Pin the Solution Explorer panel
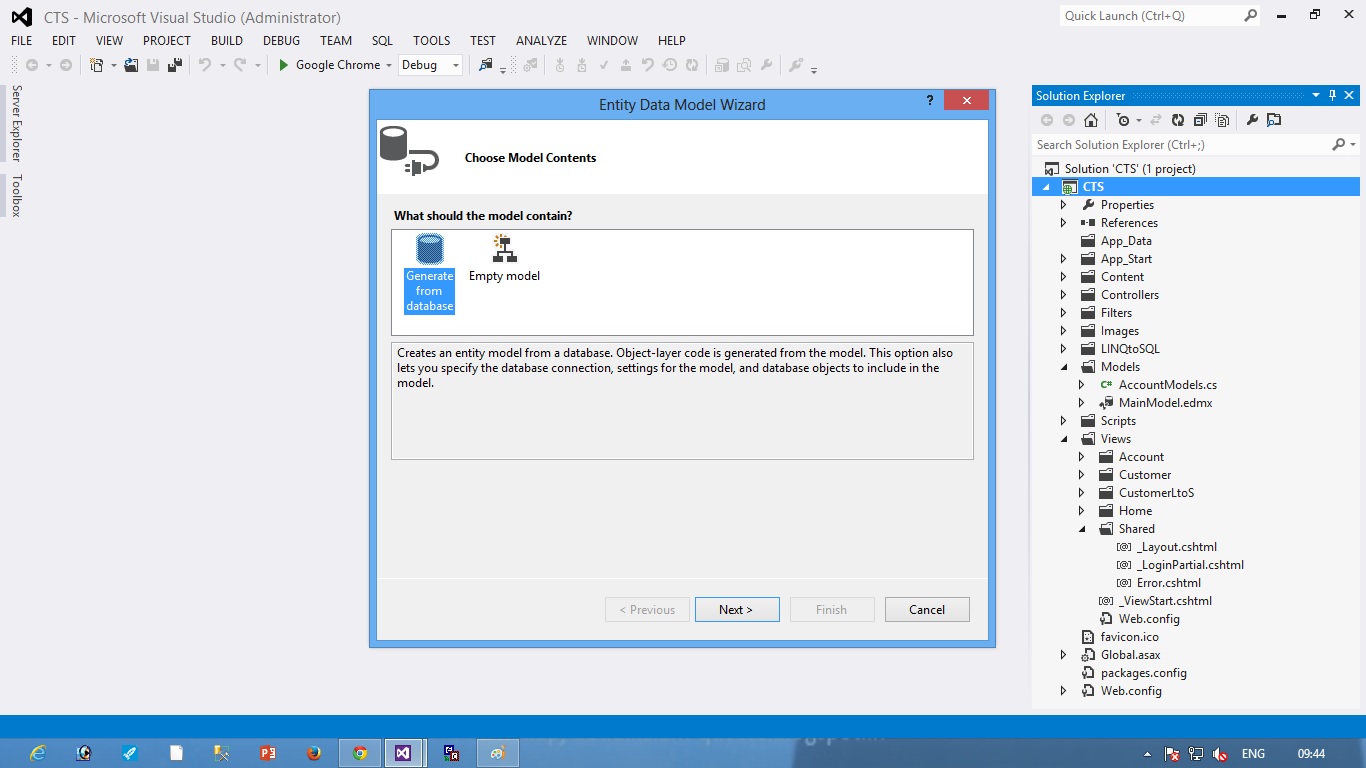The height and width of the screenshot is (768, 1366). point(1332,96)
